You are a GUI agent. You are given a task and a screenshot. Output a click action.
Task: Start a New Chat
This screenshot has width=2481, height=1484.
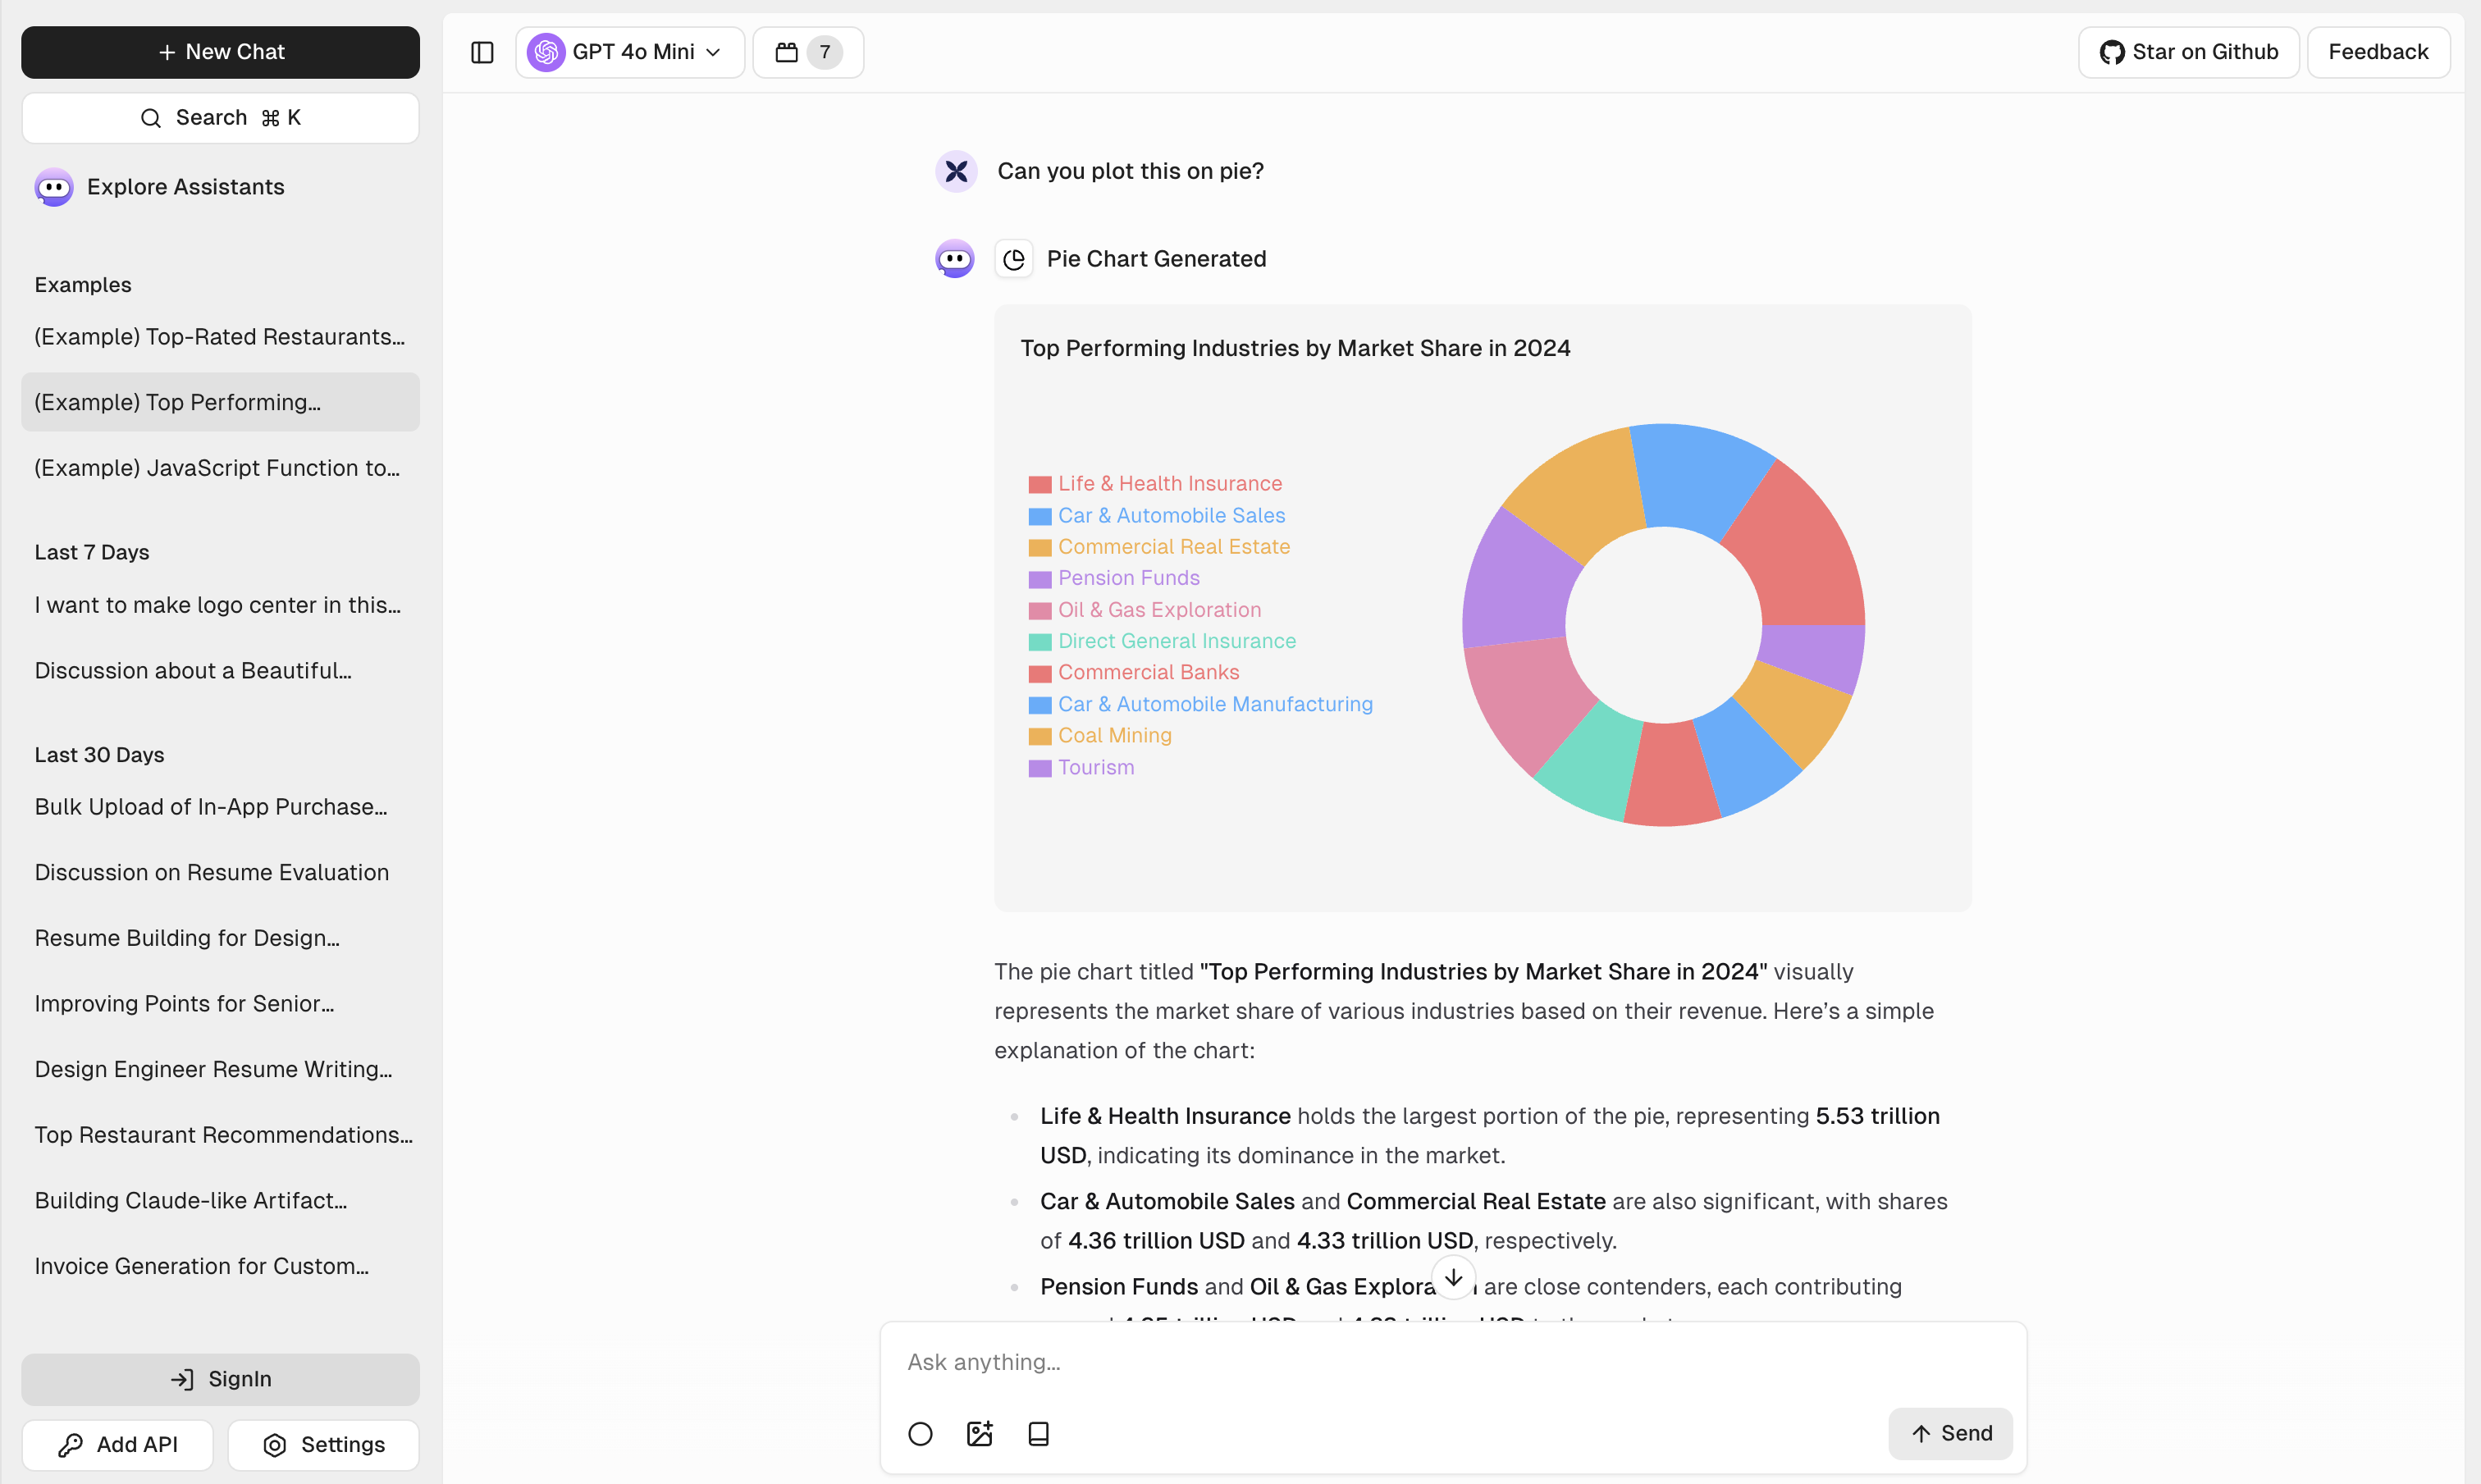coord(220,52)
